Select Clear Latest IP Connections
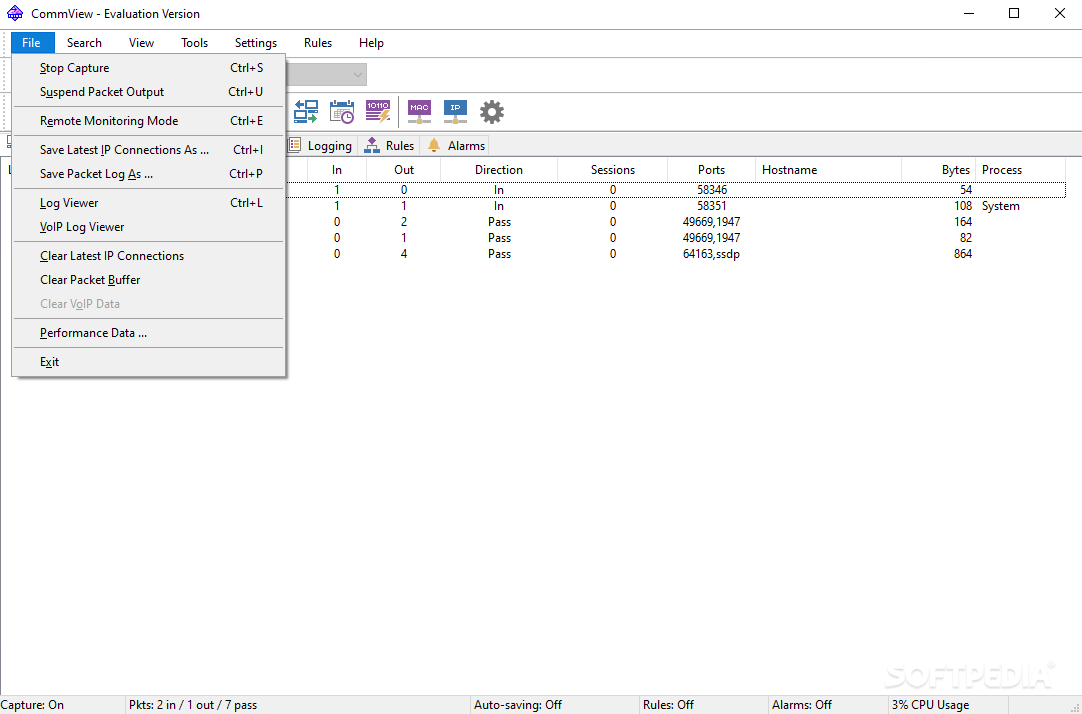 pyautogui.click(x=148, y=256)
